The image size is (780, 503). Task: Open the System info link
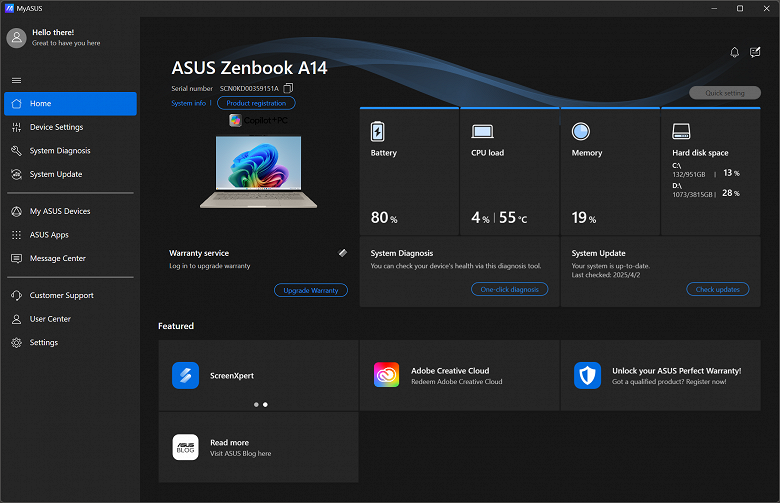[x=189, y=103]
